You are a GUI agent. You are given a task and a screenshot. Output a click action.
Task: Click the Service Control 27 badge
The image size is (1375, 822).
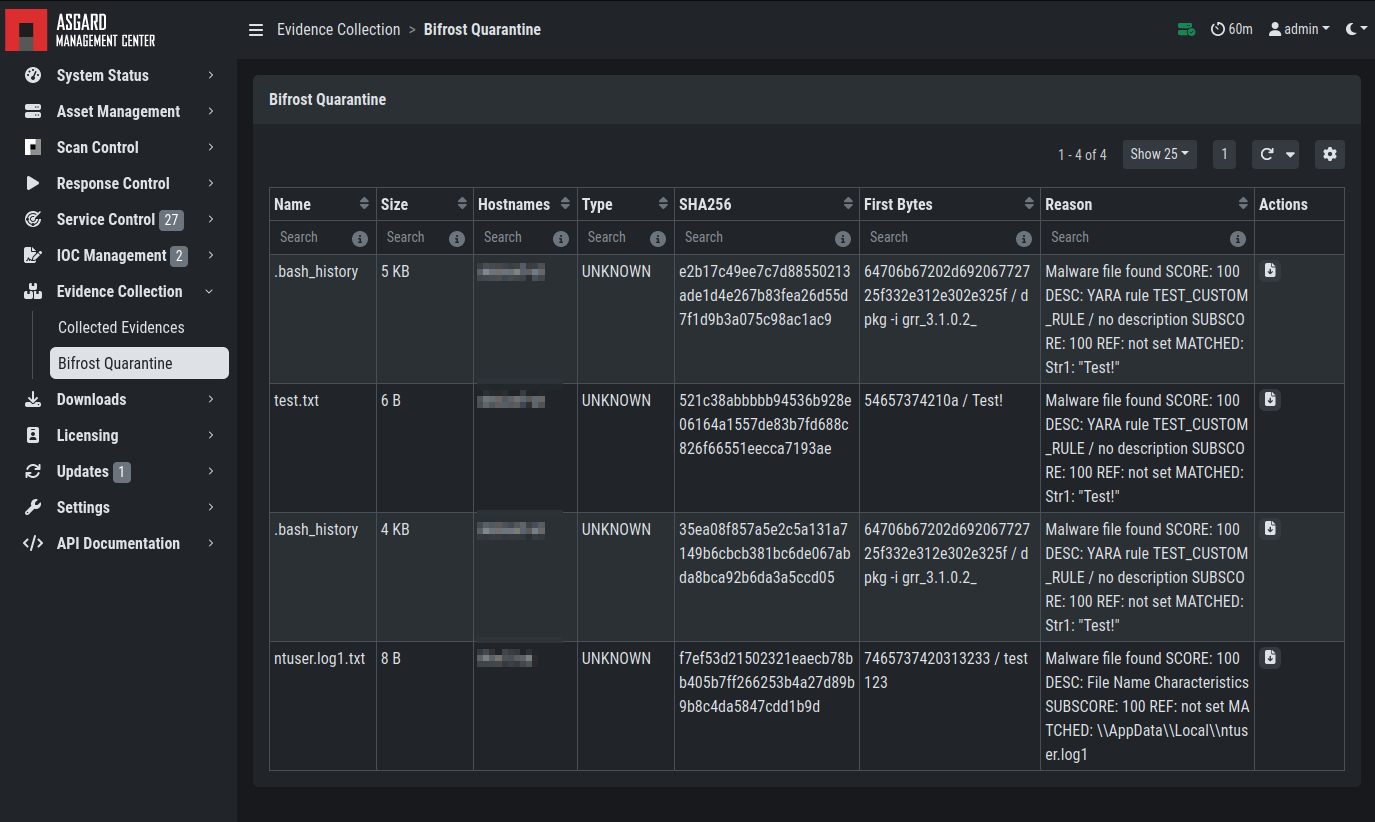[x=172, y=220]
